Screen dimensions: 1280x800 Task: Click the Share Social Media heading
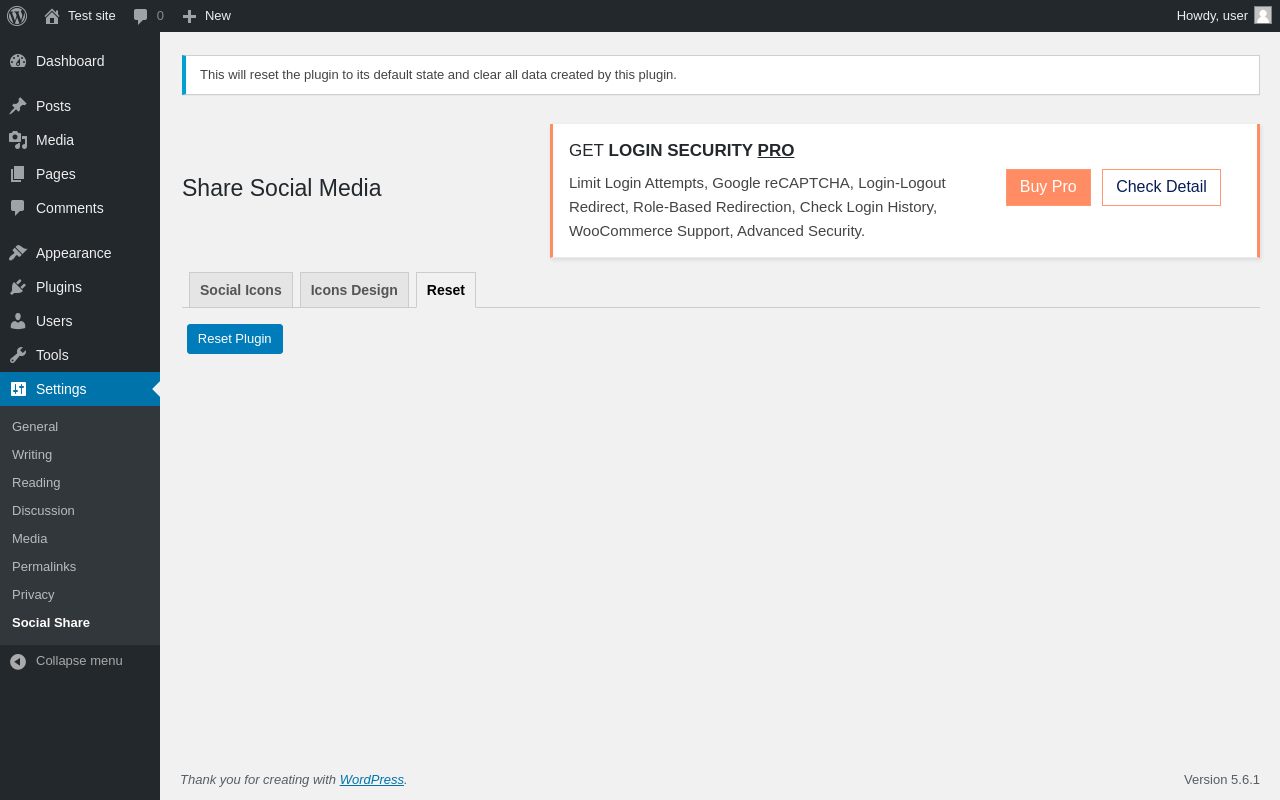[282, 188]
